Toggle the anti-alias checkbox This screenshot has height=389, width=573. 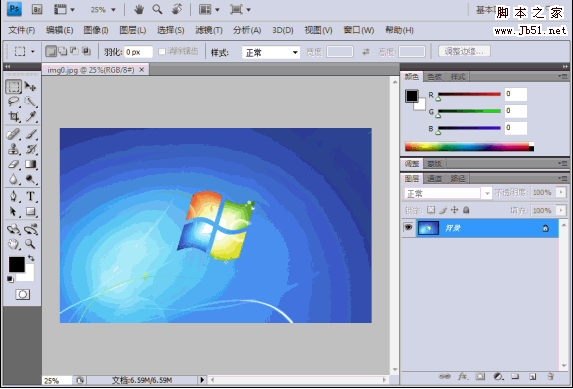tap(162, 52)
